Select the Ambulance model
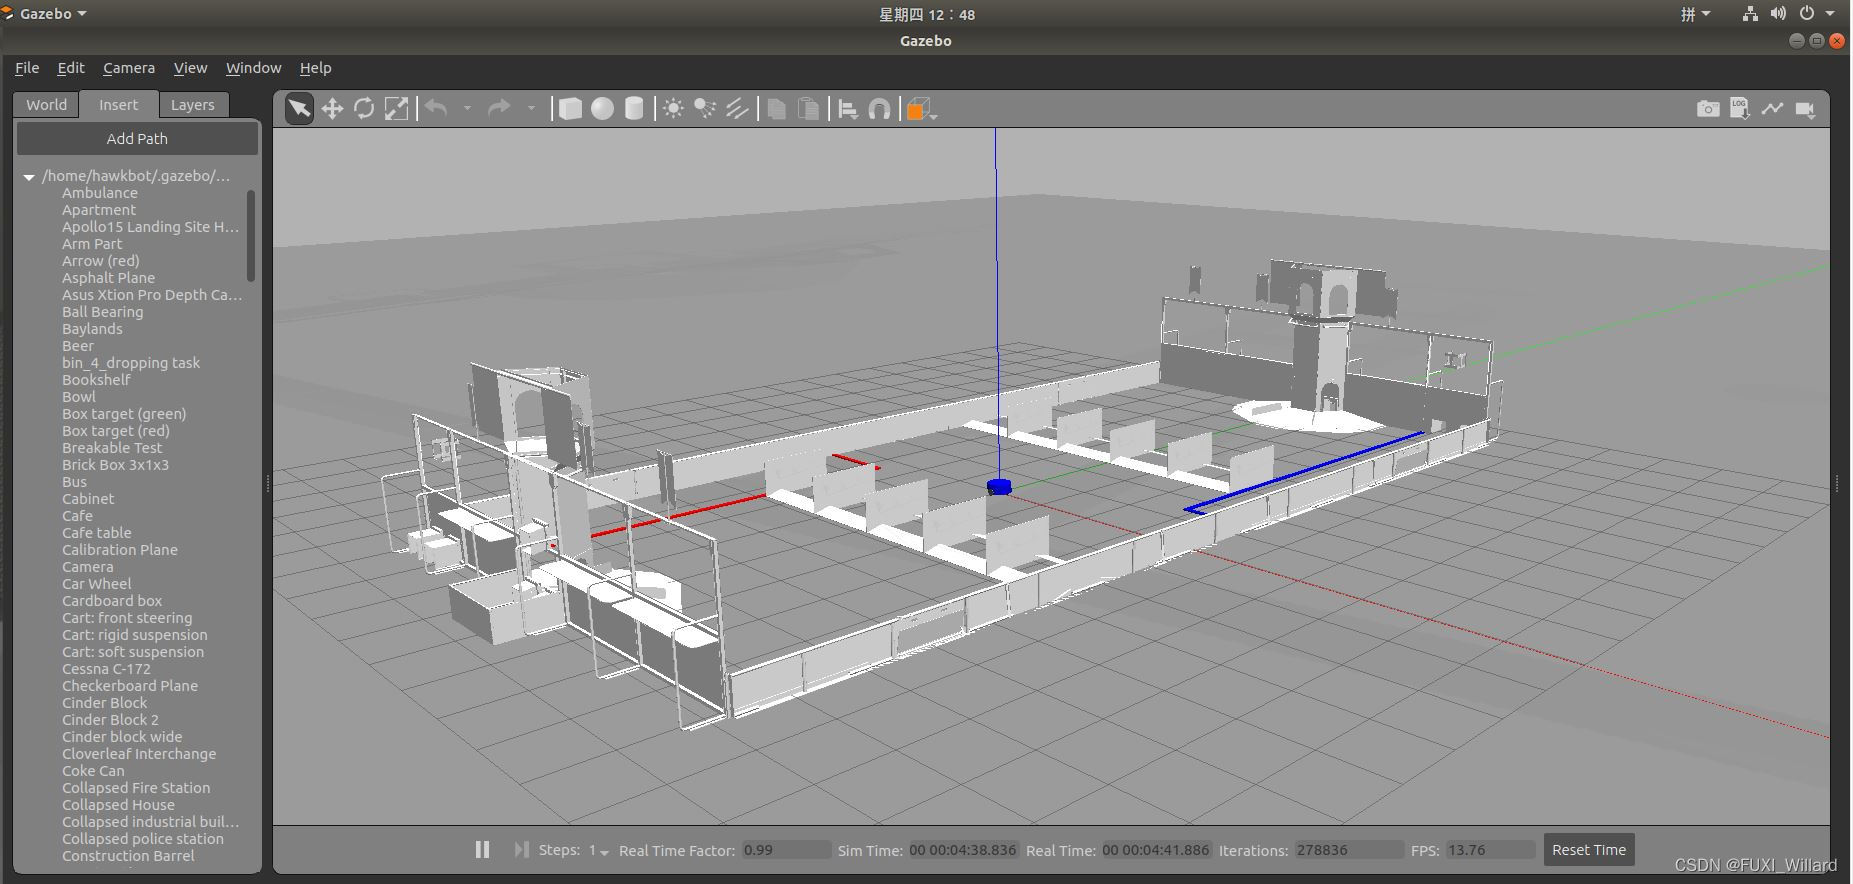The width and height of the screenshot is (1853, 884). tap(100, 193)
